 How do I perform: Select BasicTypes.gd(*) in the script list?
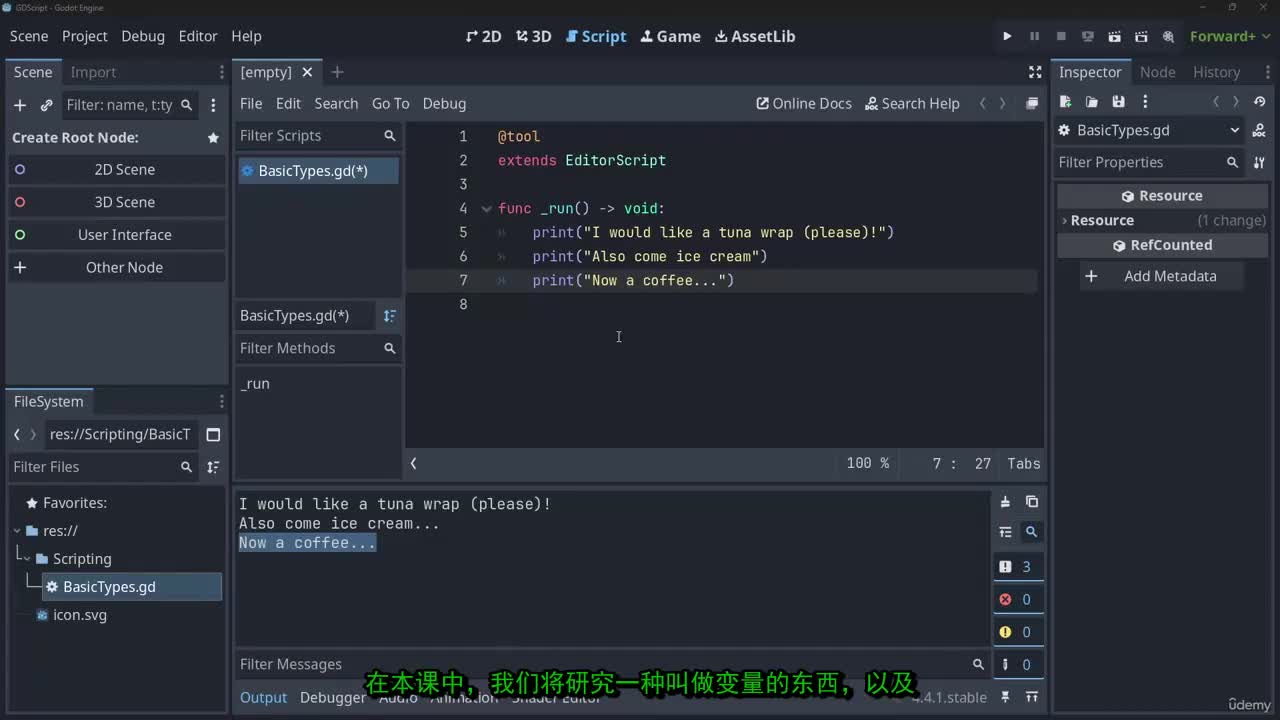318,171
